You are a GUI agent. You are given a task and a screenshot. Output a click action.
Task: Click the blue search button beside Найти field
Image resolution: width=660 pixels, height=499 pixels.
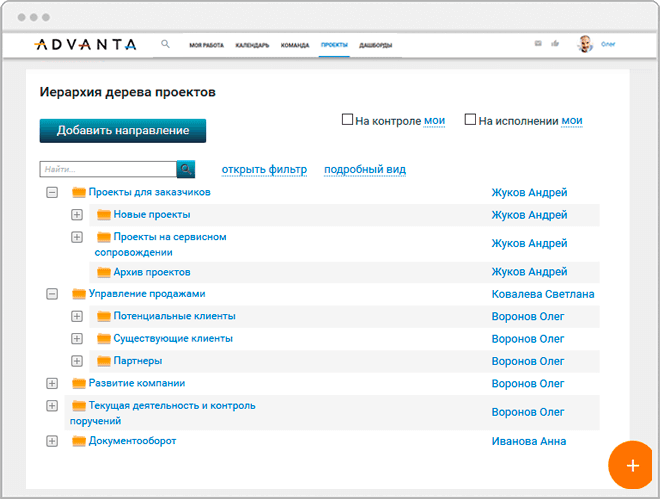coord(186,169)
